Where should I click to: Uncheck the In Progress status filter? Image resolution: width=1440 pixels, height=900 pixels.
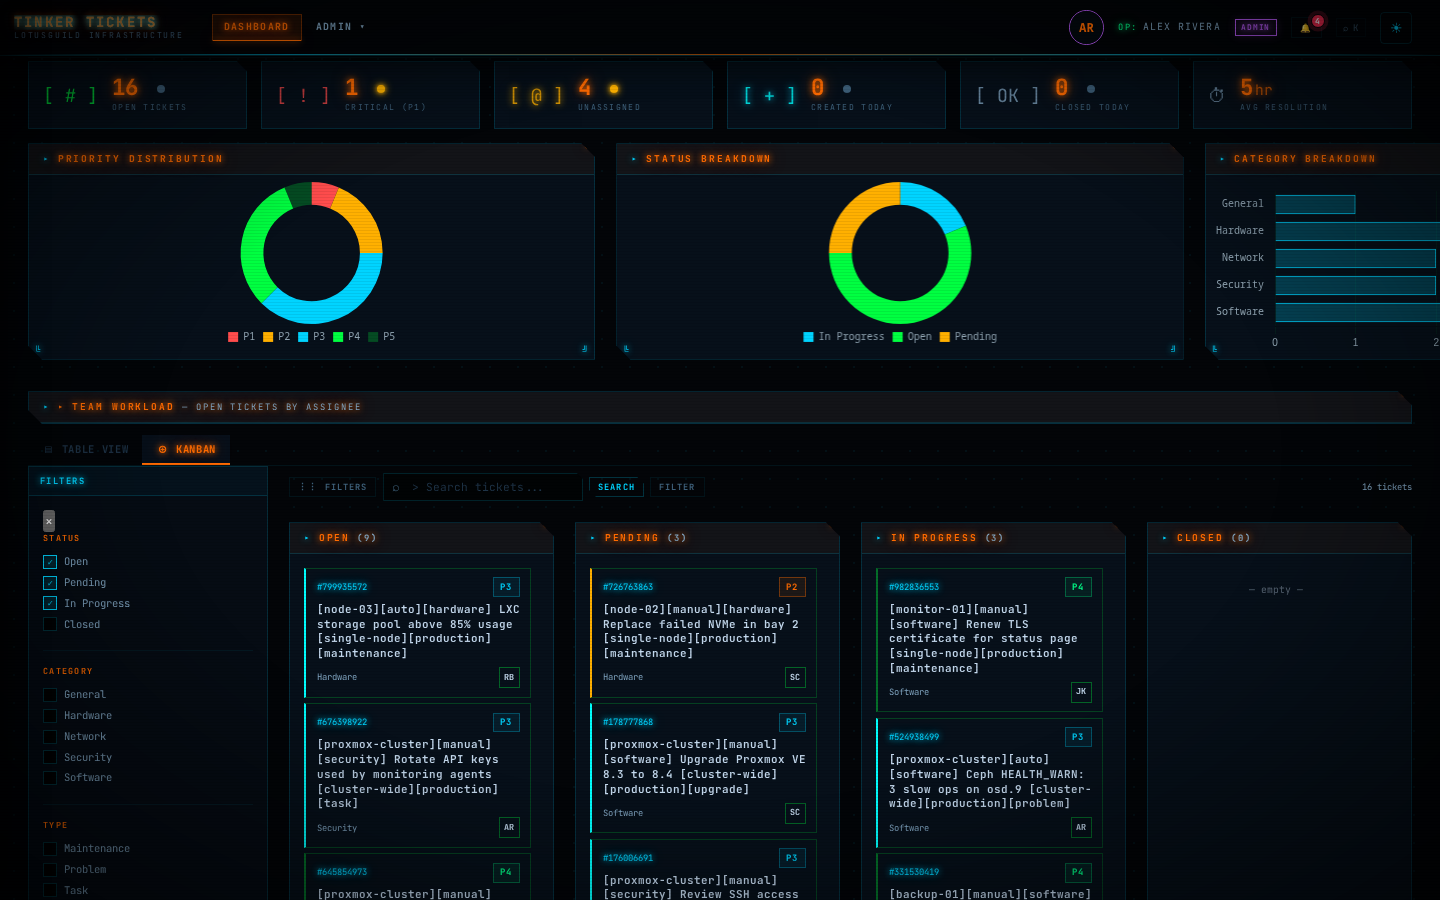point(50,604)
